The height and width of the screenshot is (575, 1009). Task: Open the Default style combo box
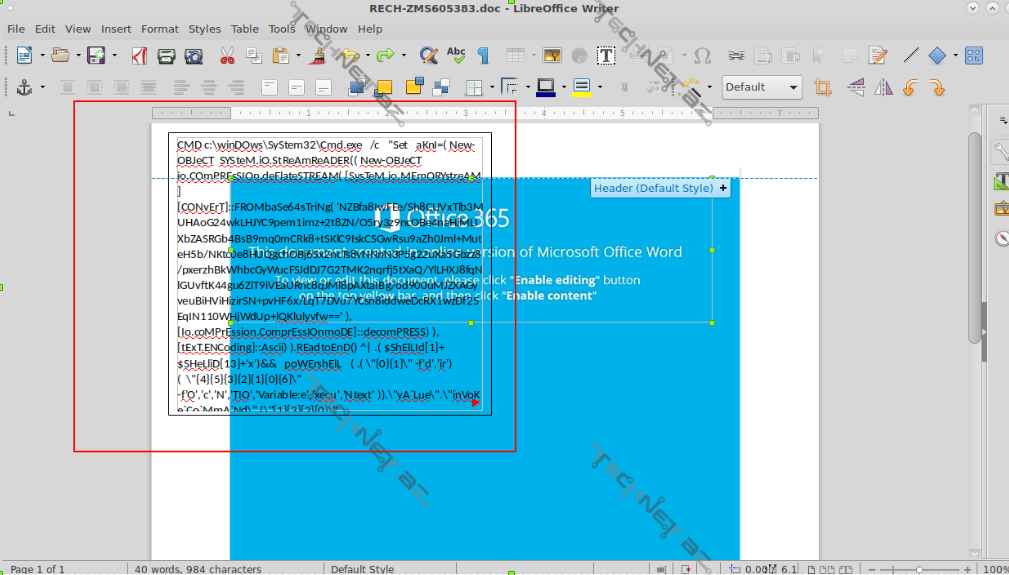[x=762, y=88]
